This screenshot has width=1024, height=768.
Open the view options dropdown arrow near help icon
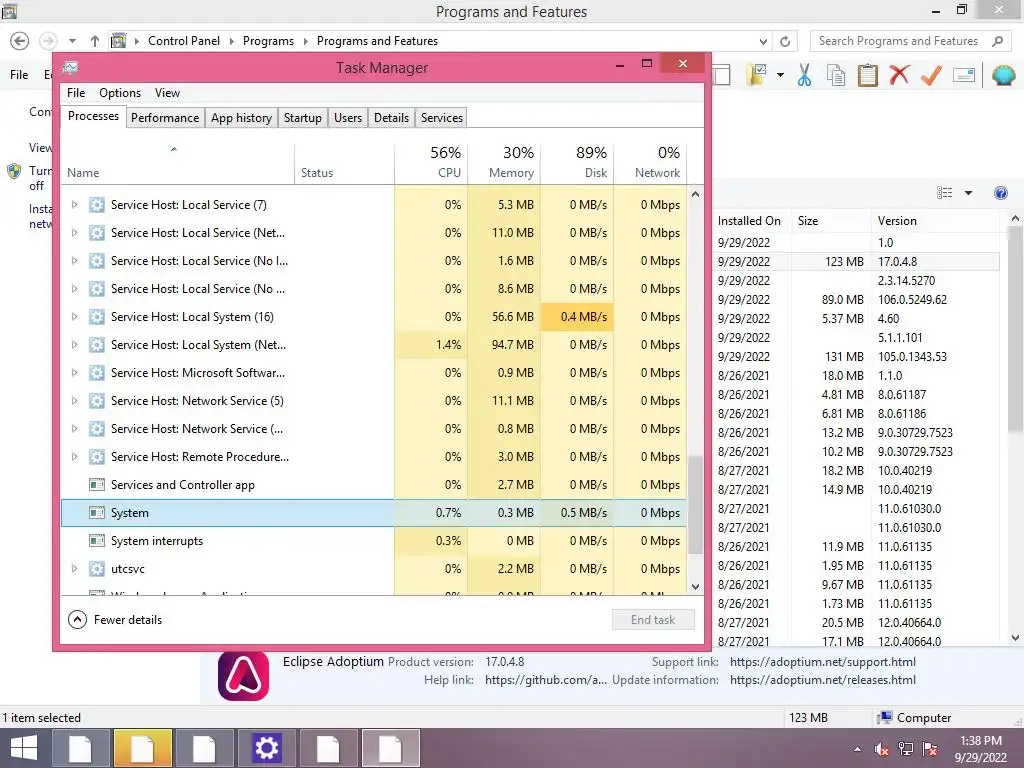(x=968, y=193)
